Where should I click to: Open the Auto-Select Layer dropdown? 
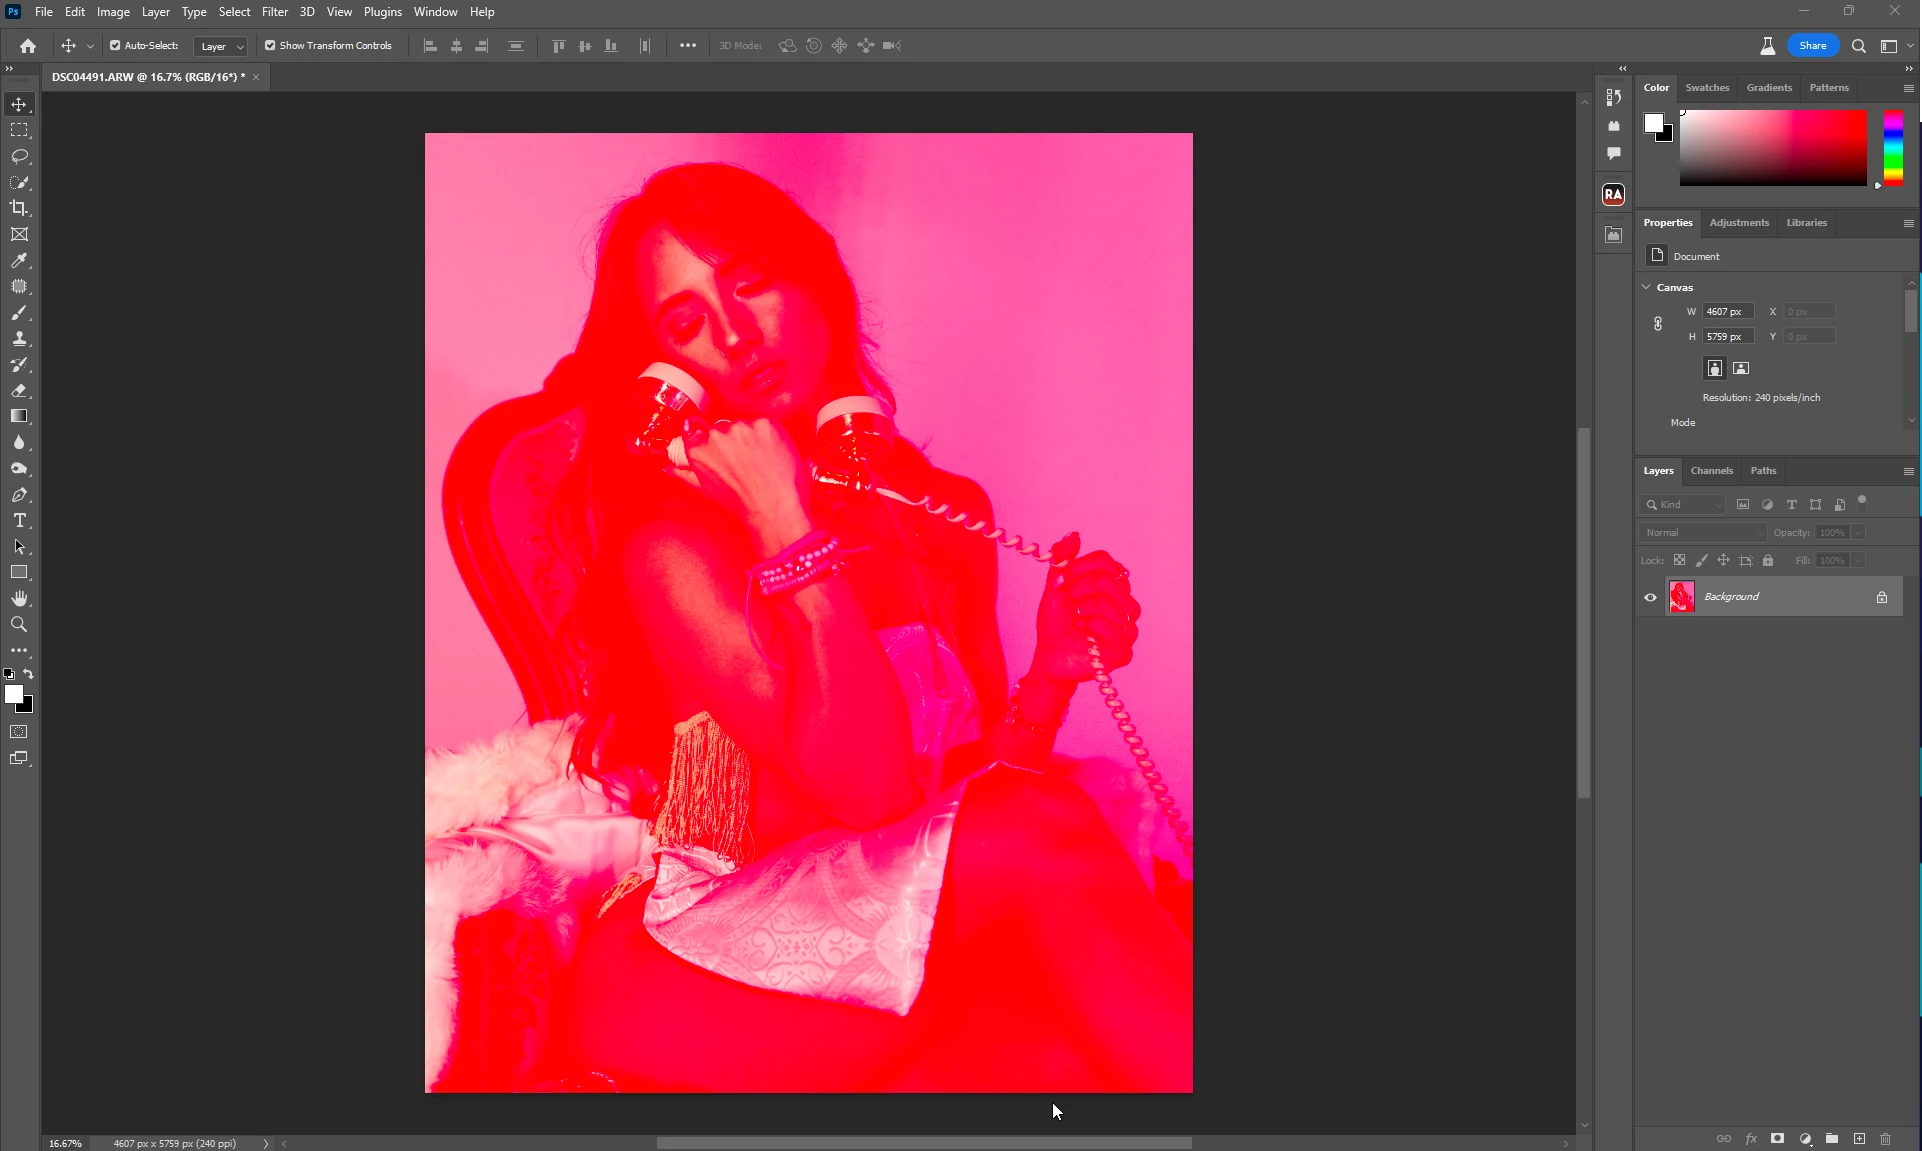pyautogui.click(x=221, y=46)
